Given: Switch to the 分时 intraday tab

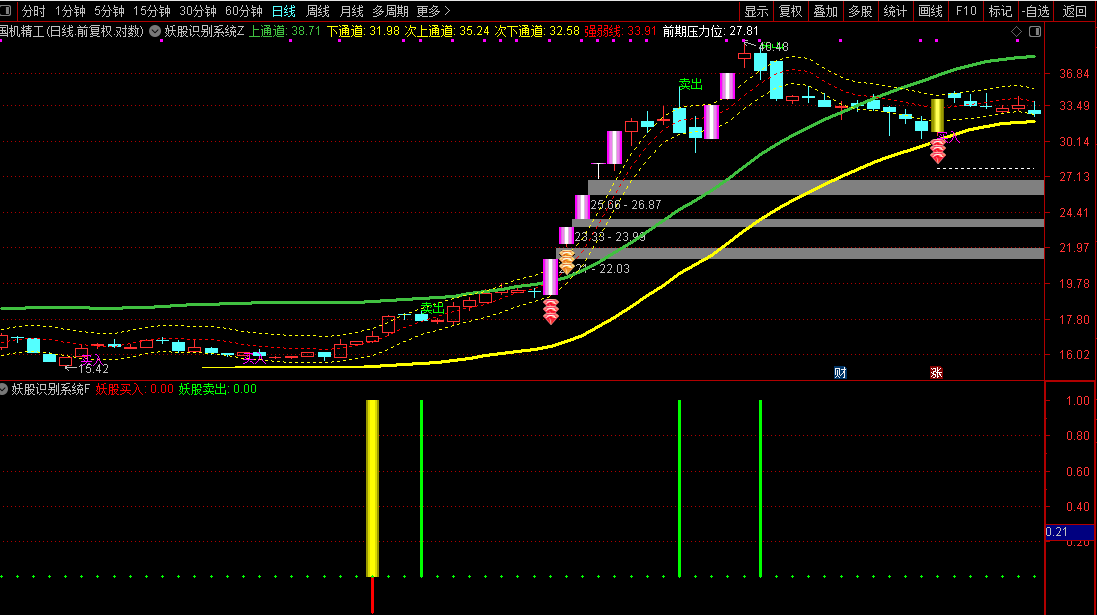Looking at the screenshot, I should pos(33,11).
